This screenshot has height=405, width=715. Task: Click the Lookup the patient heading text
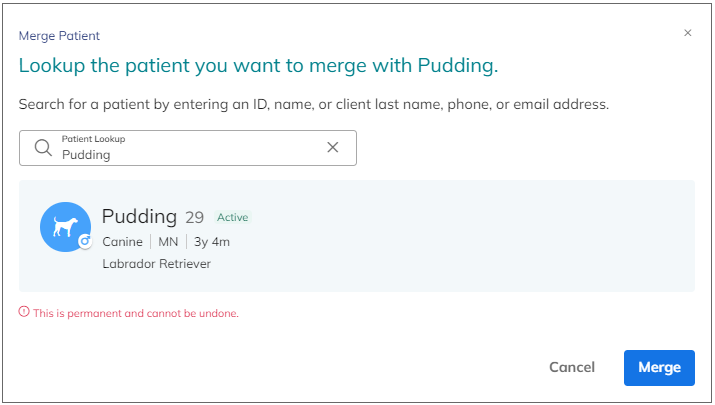point(258,66)
